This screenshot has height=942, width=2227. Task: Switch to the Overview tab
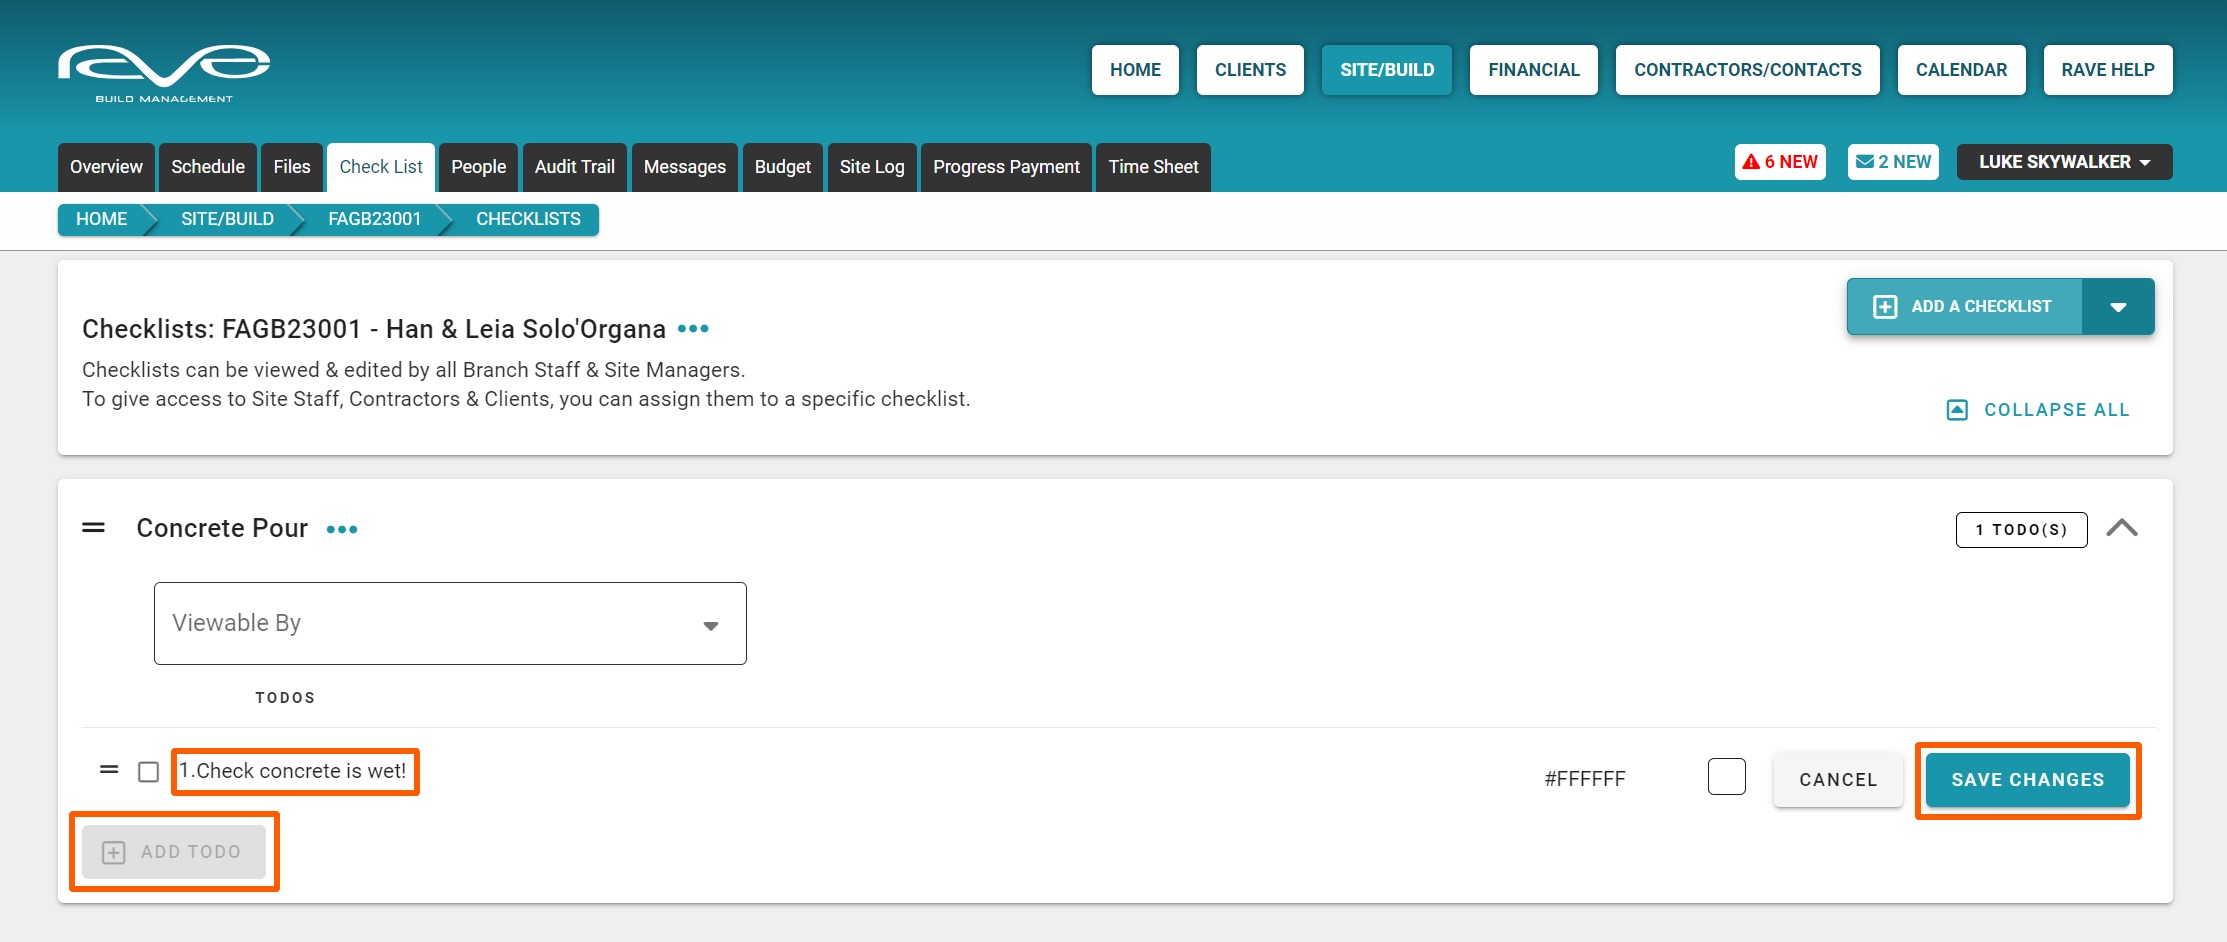106,167
